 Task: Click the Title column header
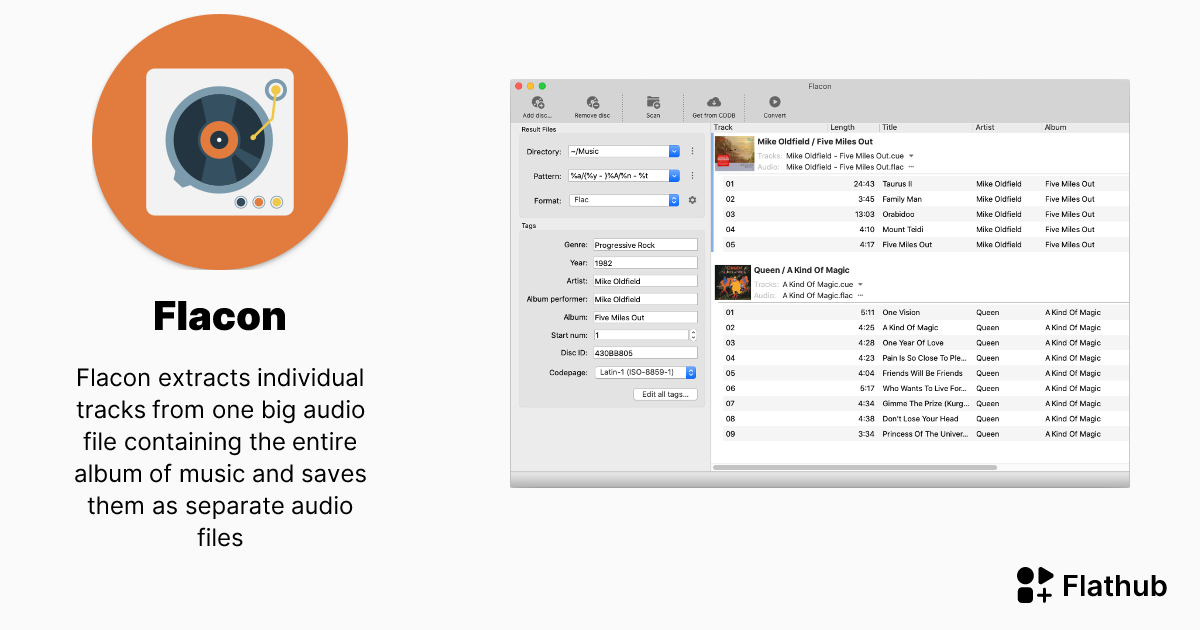coord(925,128)
